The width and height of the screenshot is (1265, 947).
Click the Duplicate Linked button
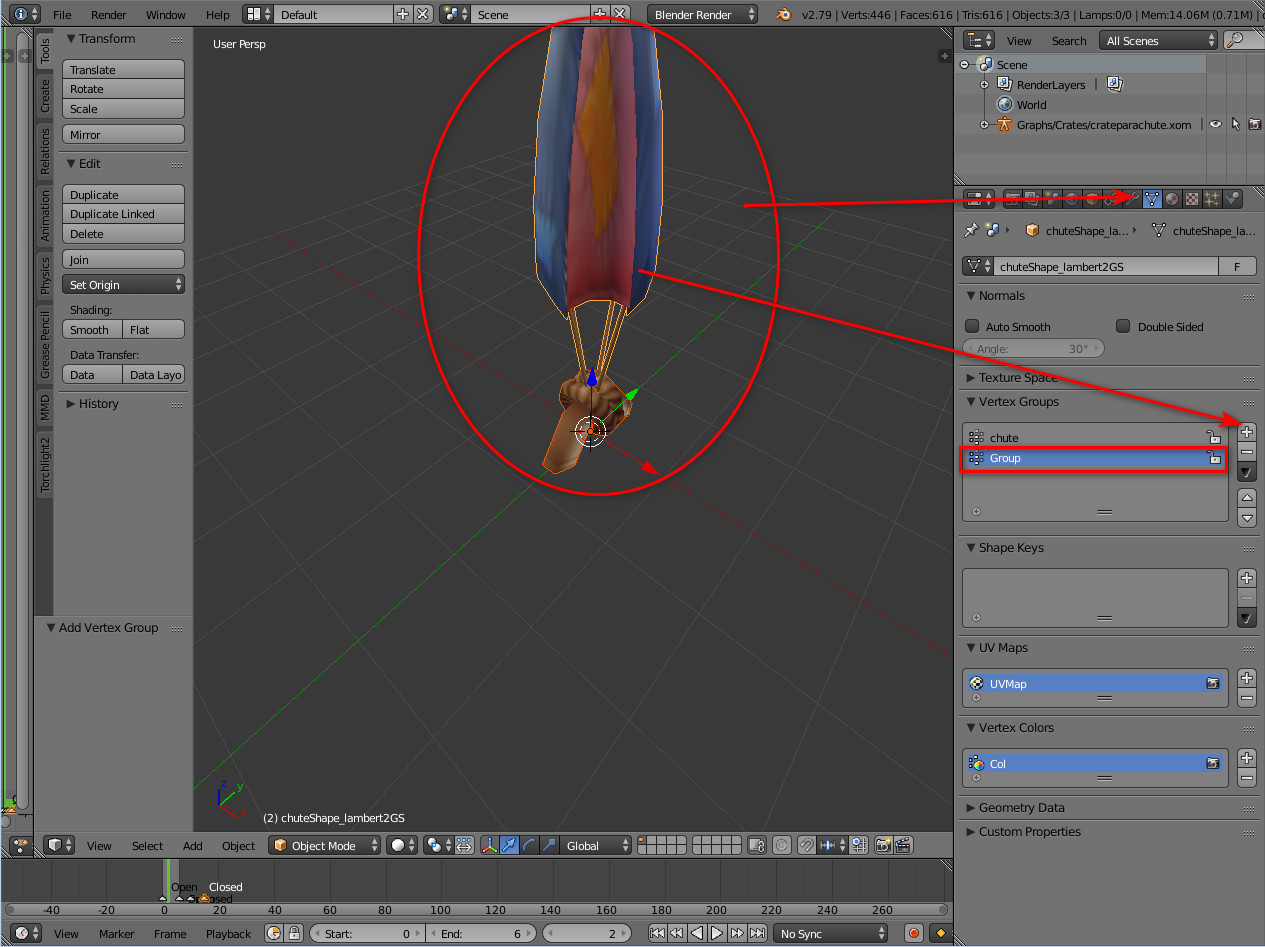point(123,214)
